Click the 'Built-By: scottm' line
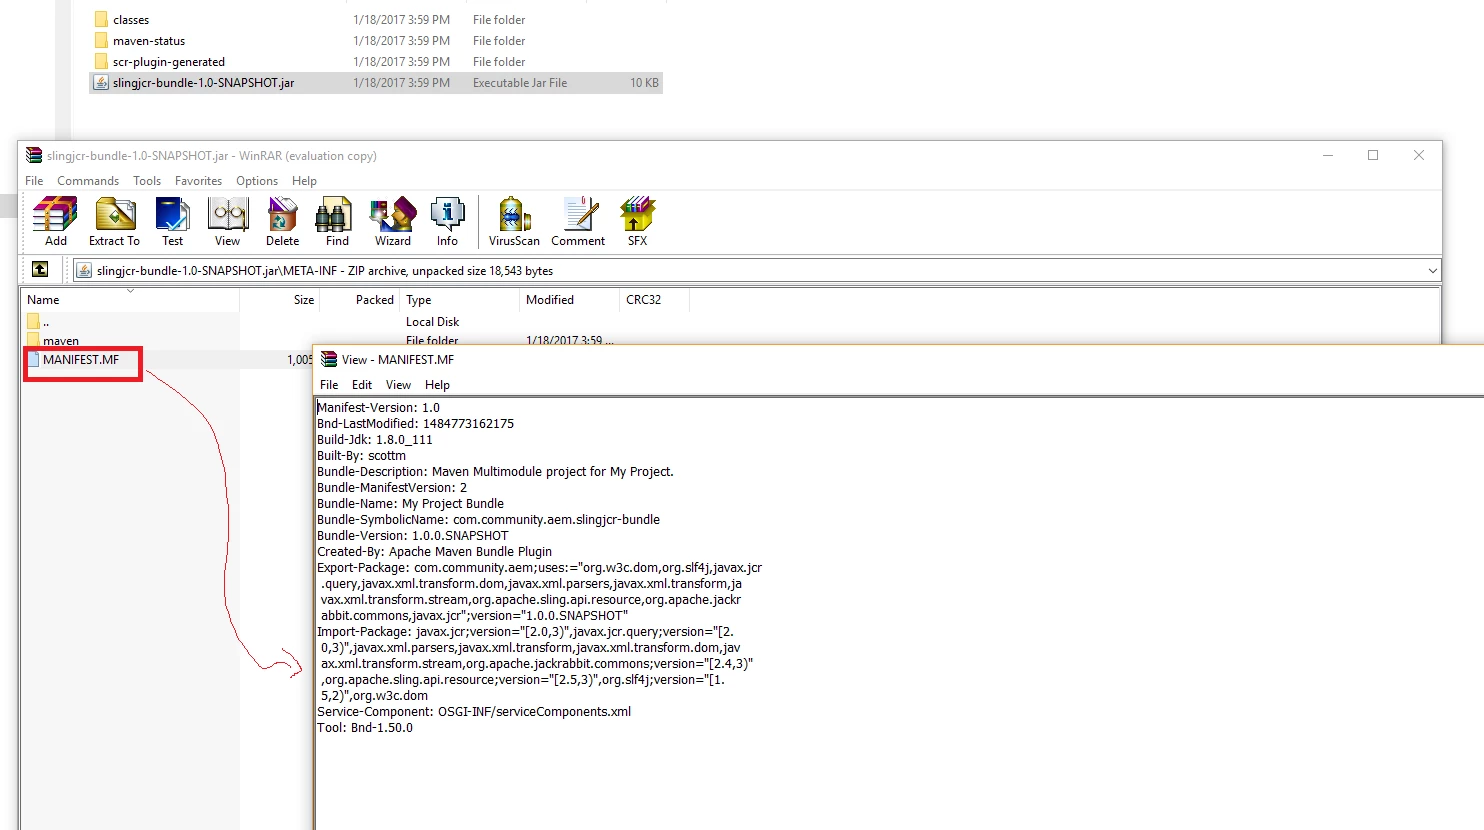The image size is (1484, 830). click(x=361, y=456)
